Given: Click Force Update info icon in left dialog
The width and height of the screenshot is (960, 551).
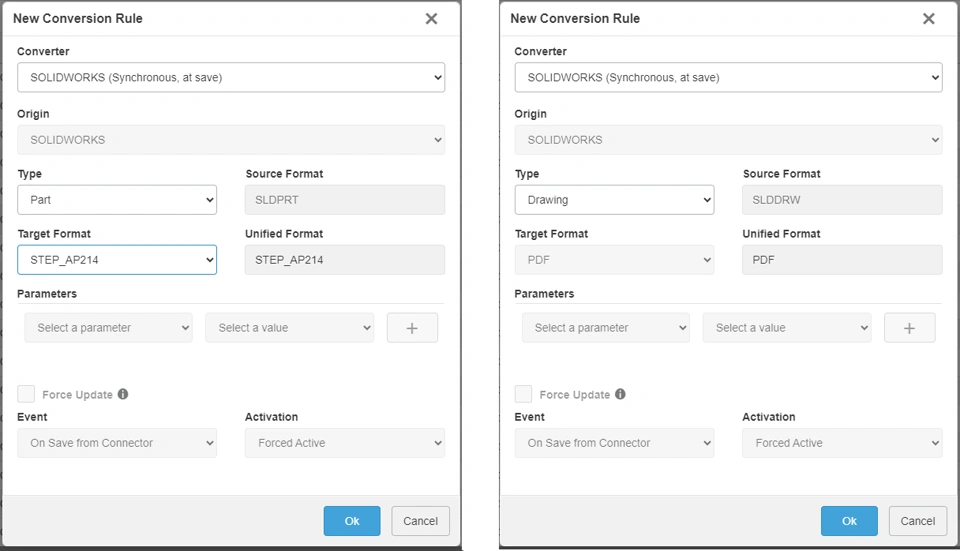Looking at the screenshot, I should 123,394.
